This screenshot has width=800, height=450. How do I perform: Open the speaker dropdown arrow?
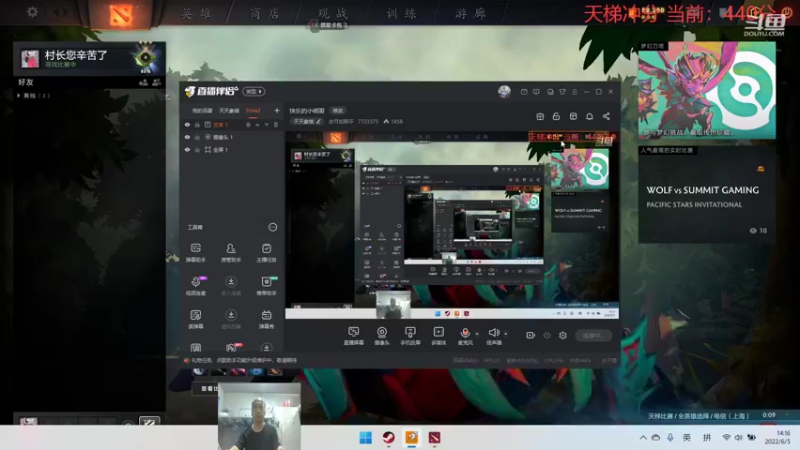(x=506, y=334)
